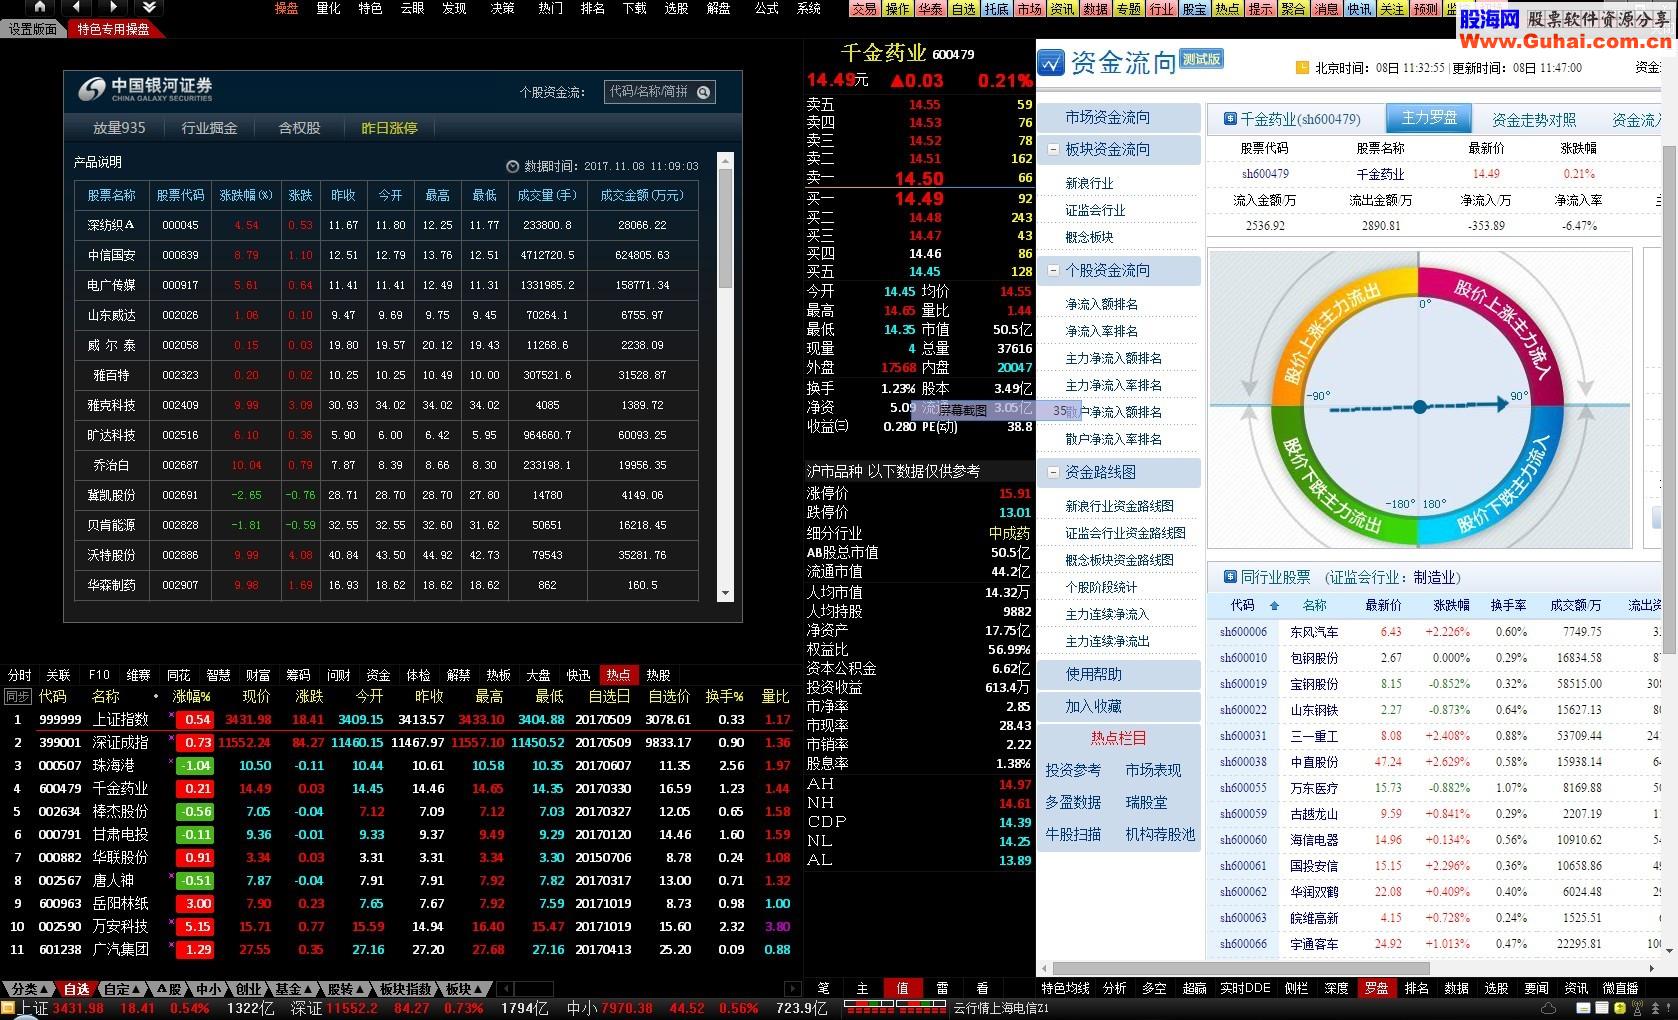Viewport: 1678px width, 1020px height.
Task: Open the 机构荐股池 link
Action: (1160, 834)
